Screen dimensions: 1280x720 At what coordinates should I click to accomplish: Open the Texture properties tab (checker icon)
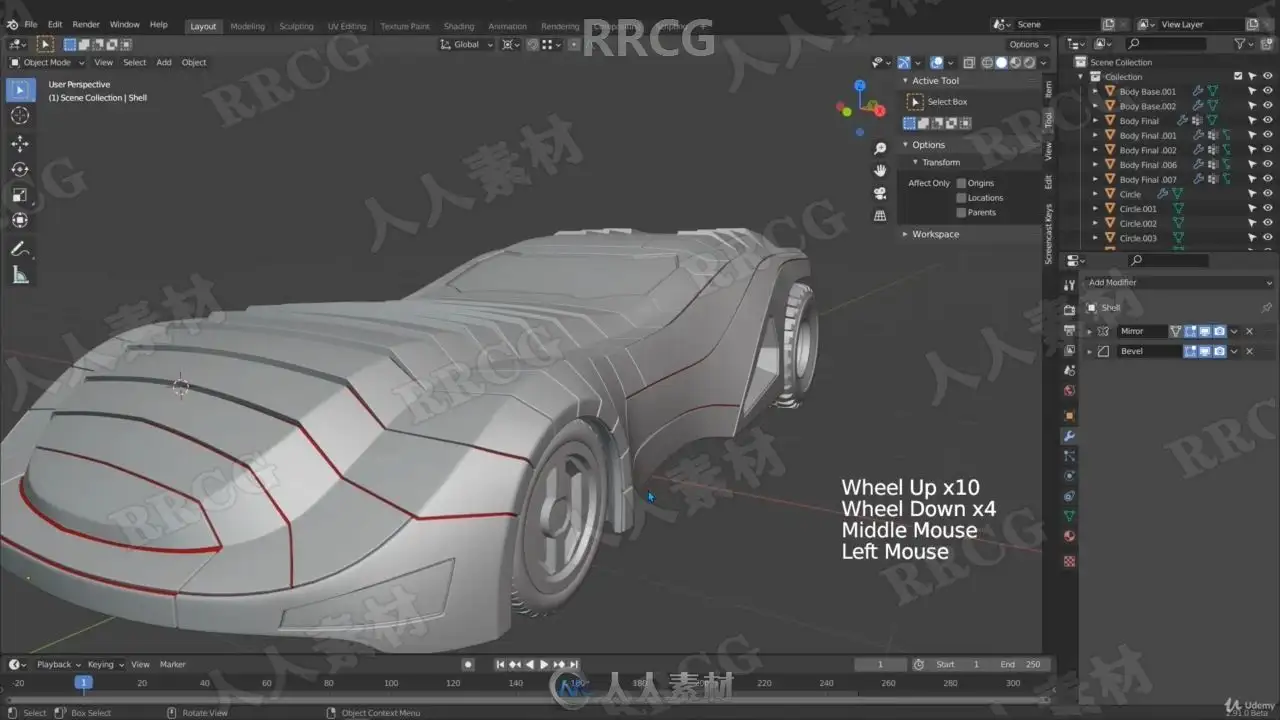coord(1069,562)
